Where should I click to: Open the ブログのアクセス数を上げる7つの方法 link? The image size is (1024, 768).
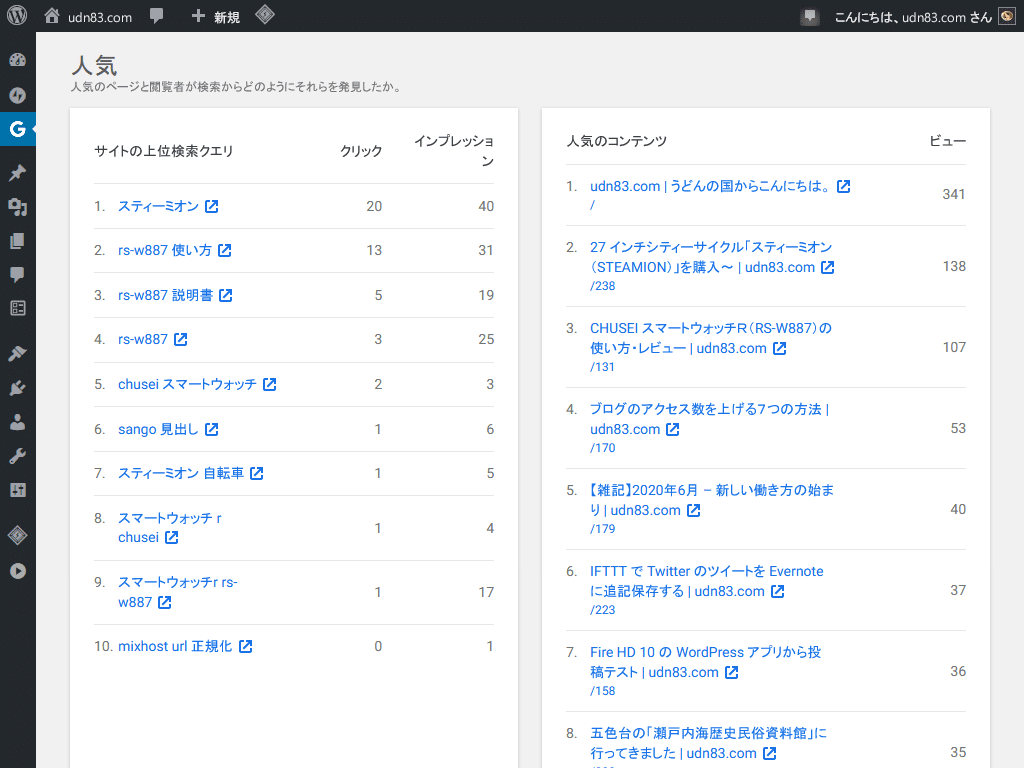pyautogui.click(x=710, y=419)
